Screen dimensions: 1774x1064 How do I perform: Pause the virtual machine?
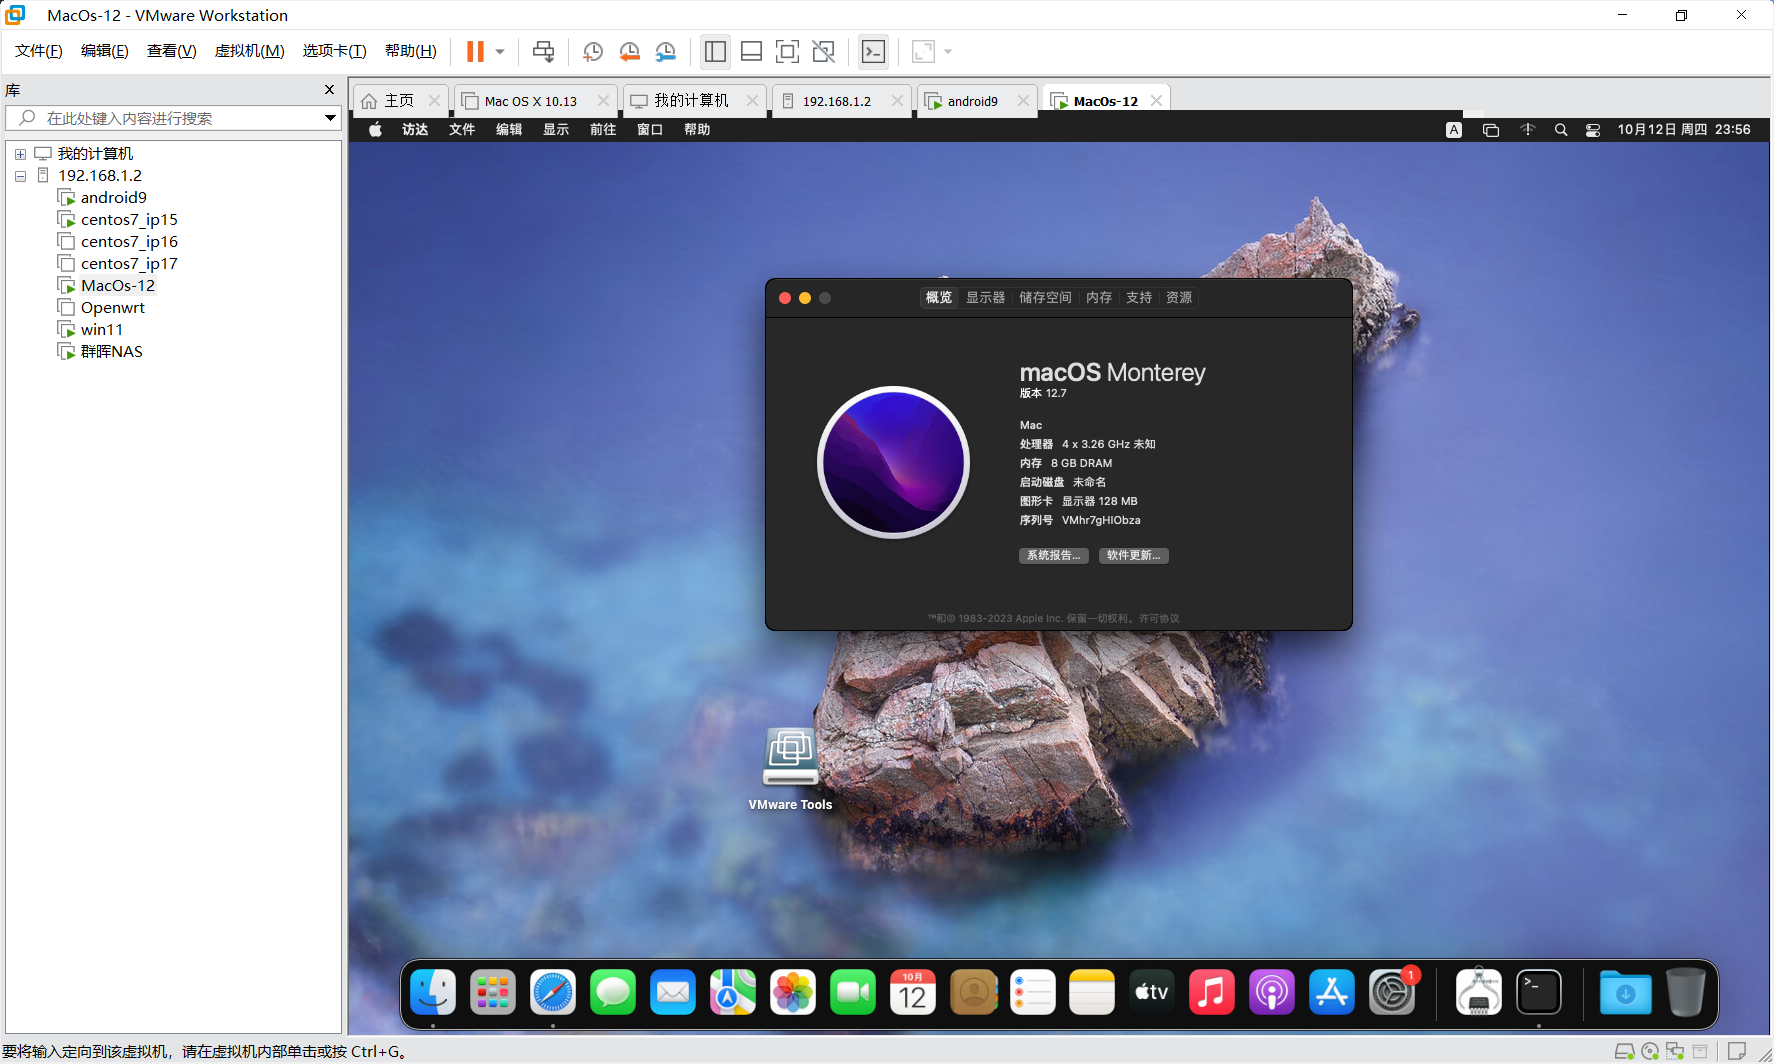pyautogui.click(x=476, y=51)
